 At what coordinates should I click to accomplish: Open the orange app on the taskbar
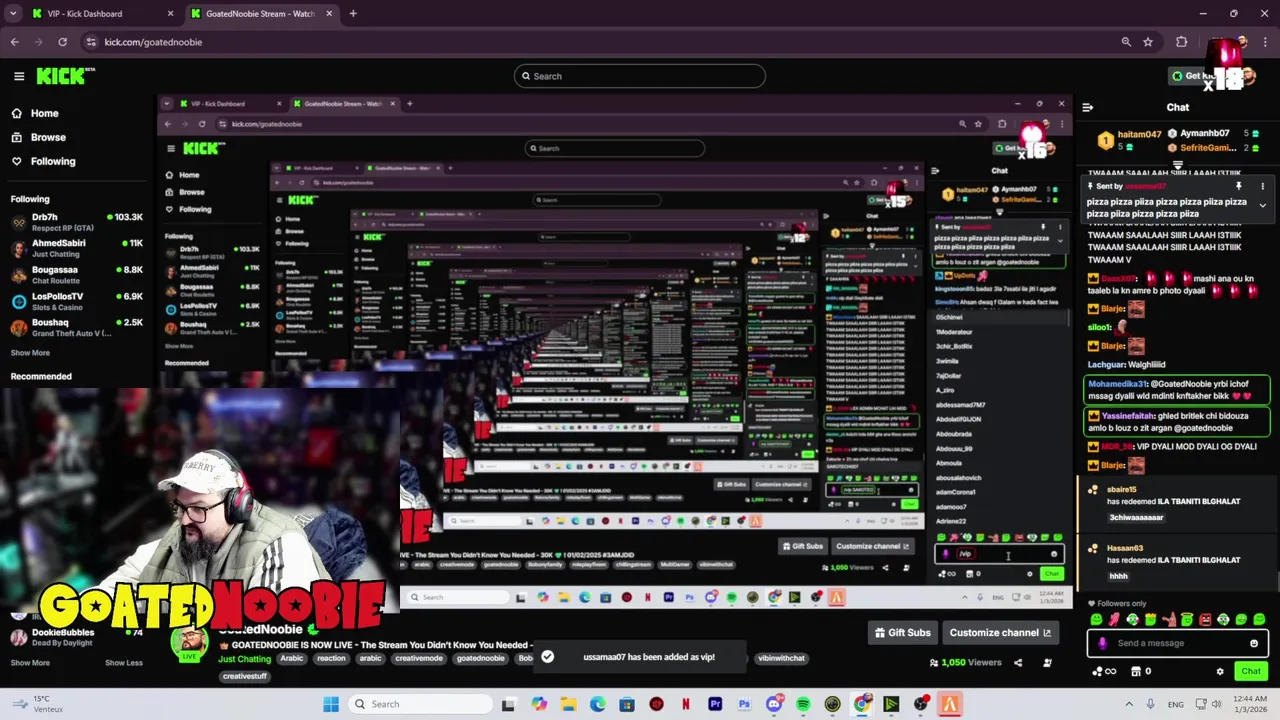pos(949,704)
